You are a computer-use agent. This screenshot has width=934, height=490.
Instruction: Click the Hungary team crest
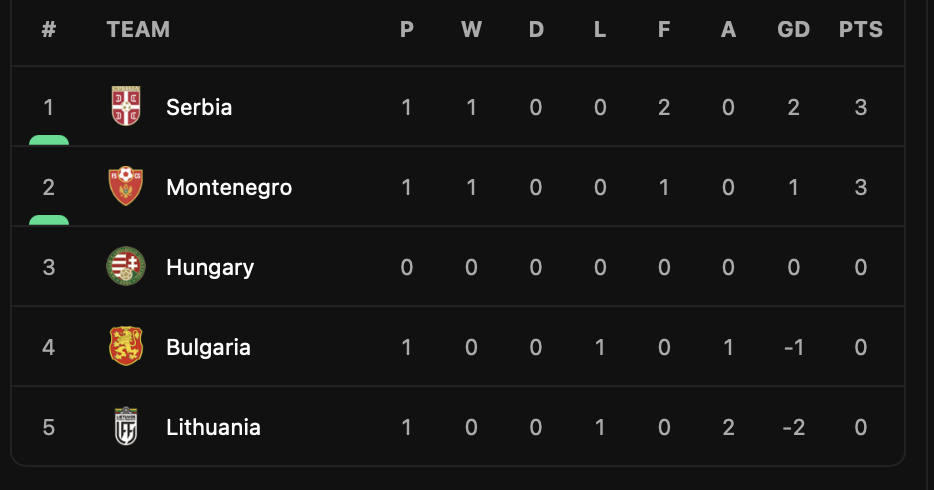point(126,266)
